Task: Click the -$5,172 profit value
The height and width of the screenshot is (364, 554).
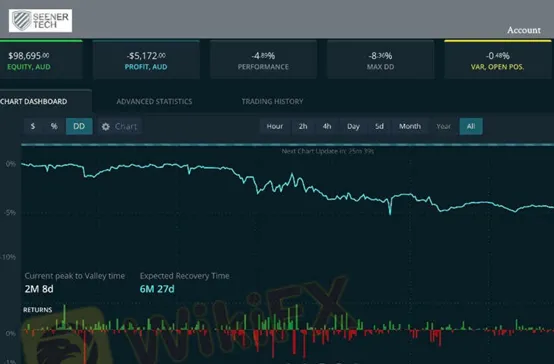Action: (146, 56)
